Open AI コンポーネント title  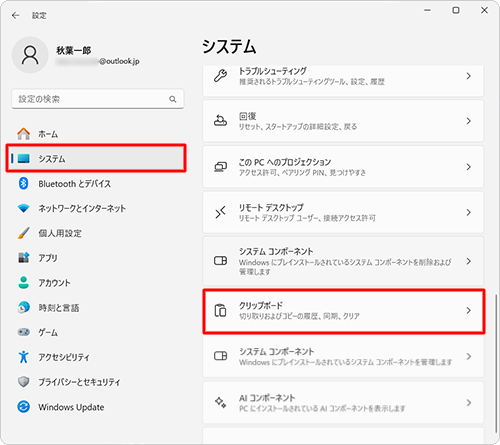[x=267, y=398]
